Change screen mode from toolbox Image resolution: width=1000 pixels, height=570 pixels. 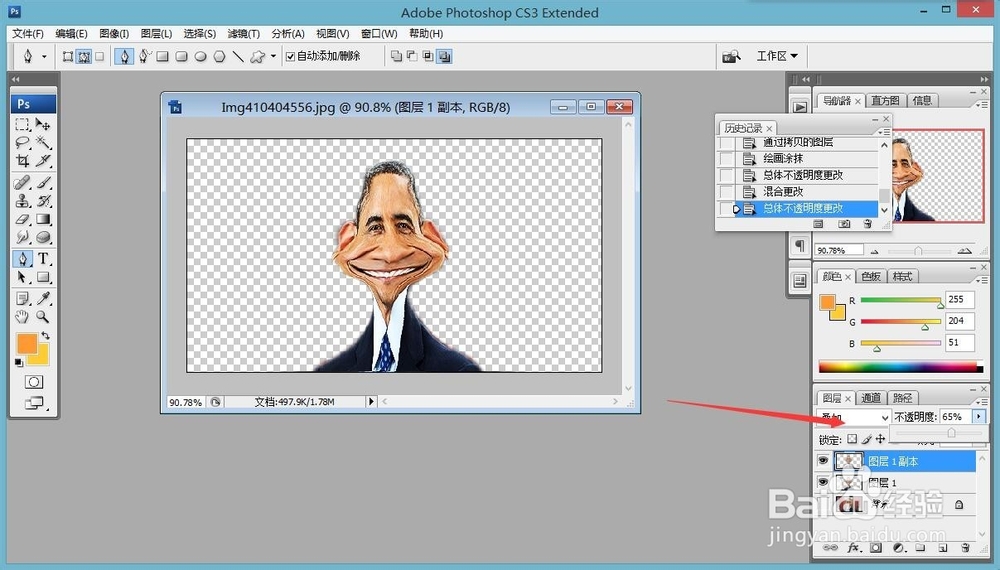(x=34, y=402)
